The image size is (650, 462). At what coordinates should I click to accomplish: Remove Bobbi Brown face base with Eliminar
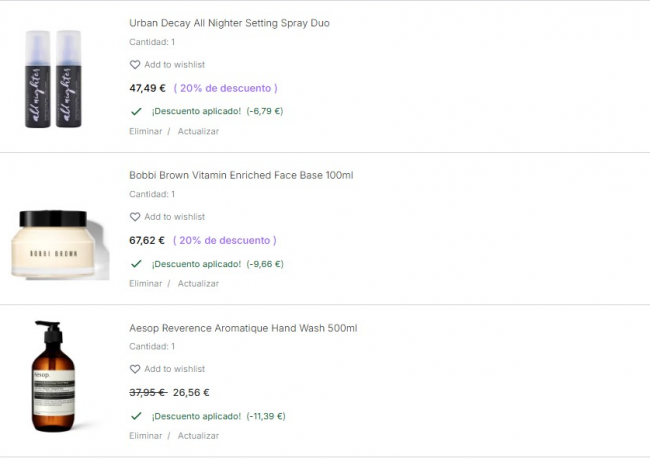(145, 283)
